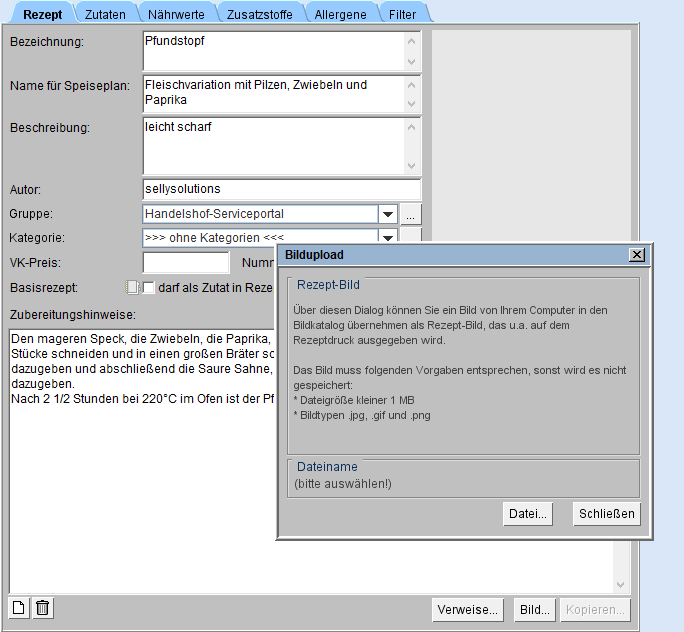The image size is (684, 632).
Task: Click in the Autor field 'sellysolutions'
Action: click(x=281, y=189)
